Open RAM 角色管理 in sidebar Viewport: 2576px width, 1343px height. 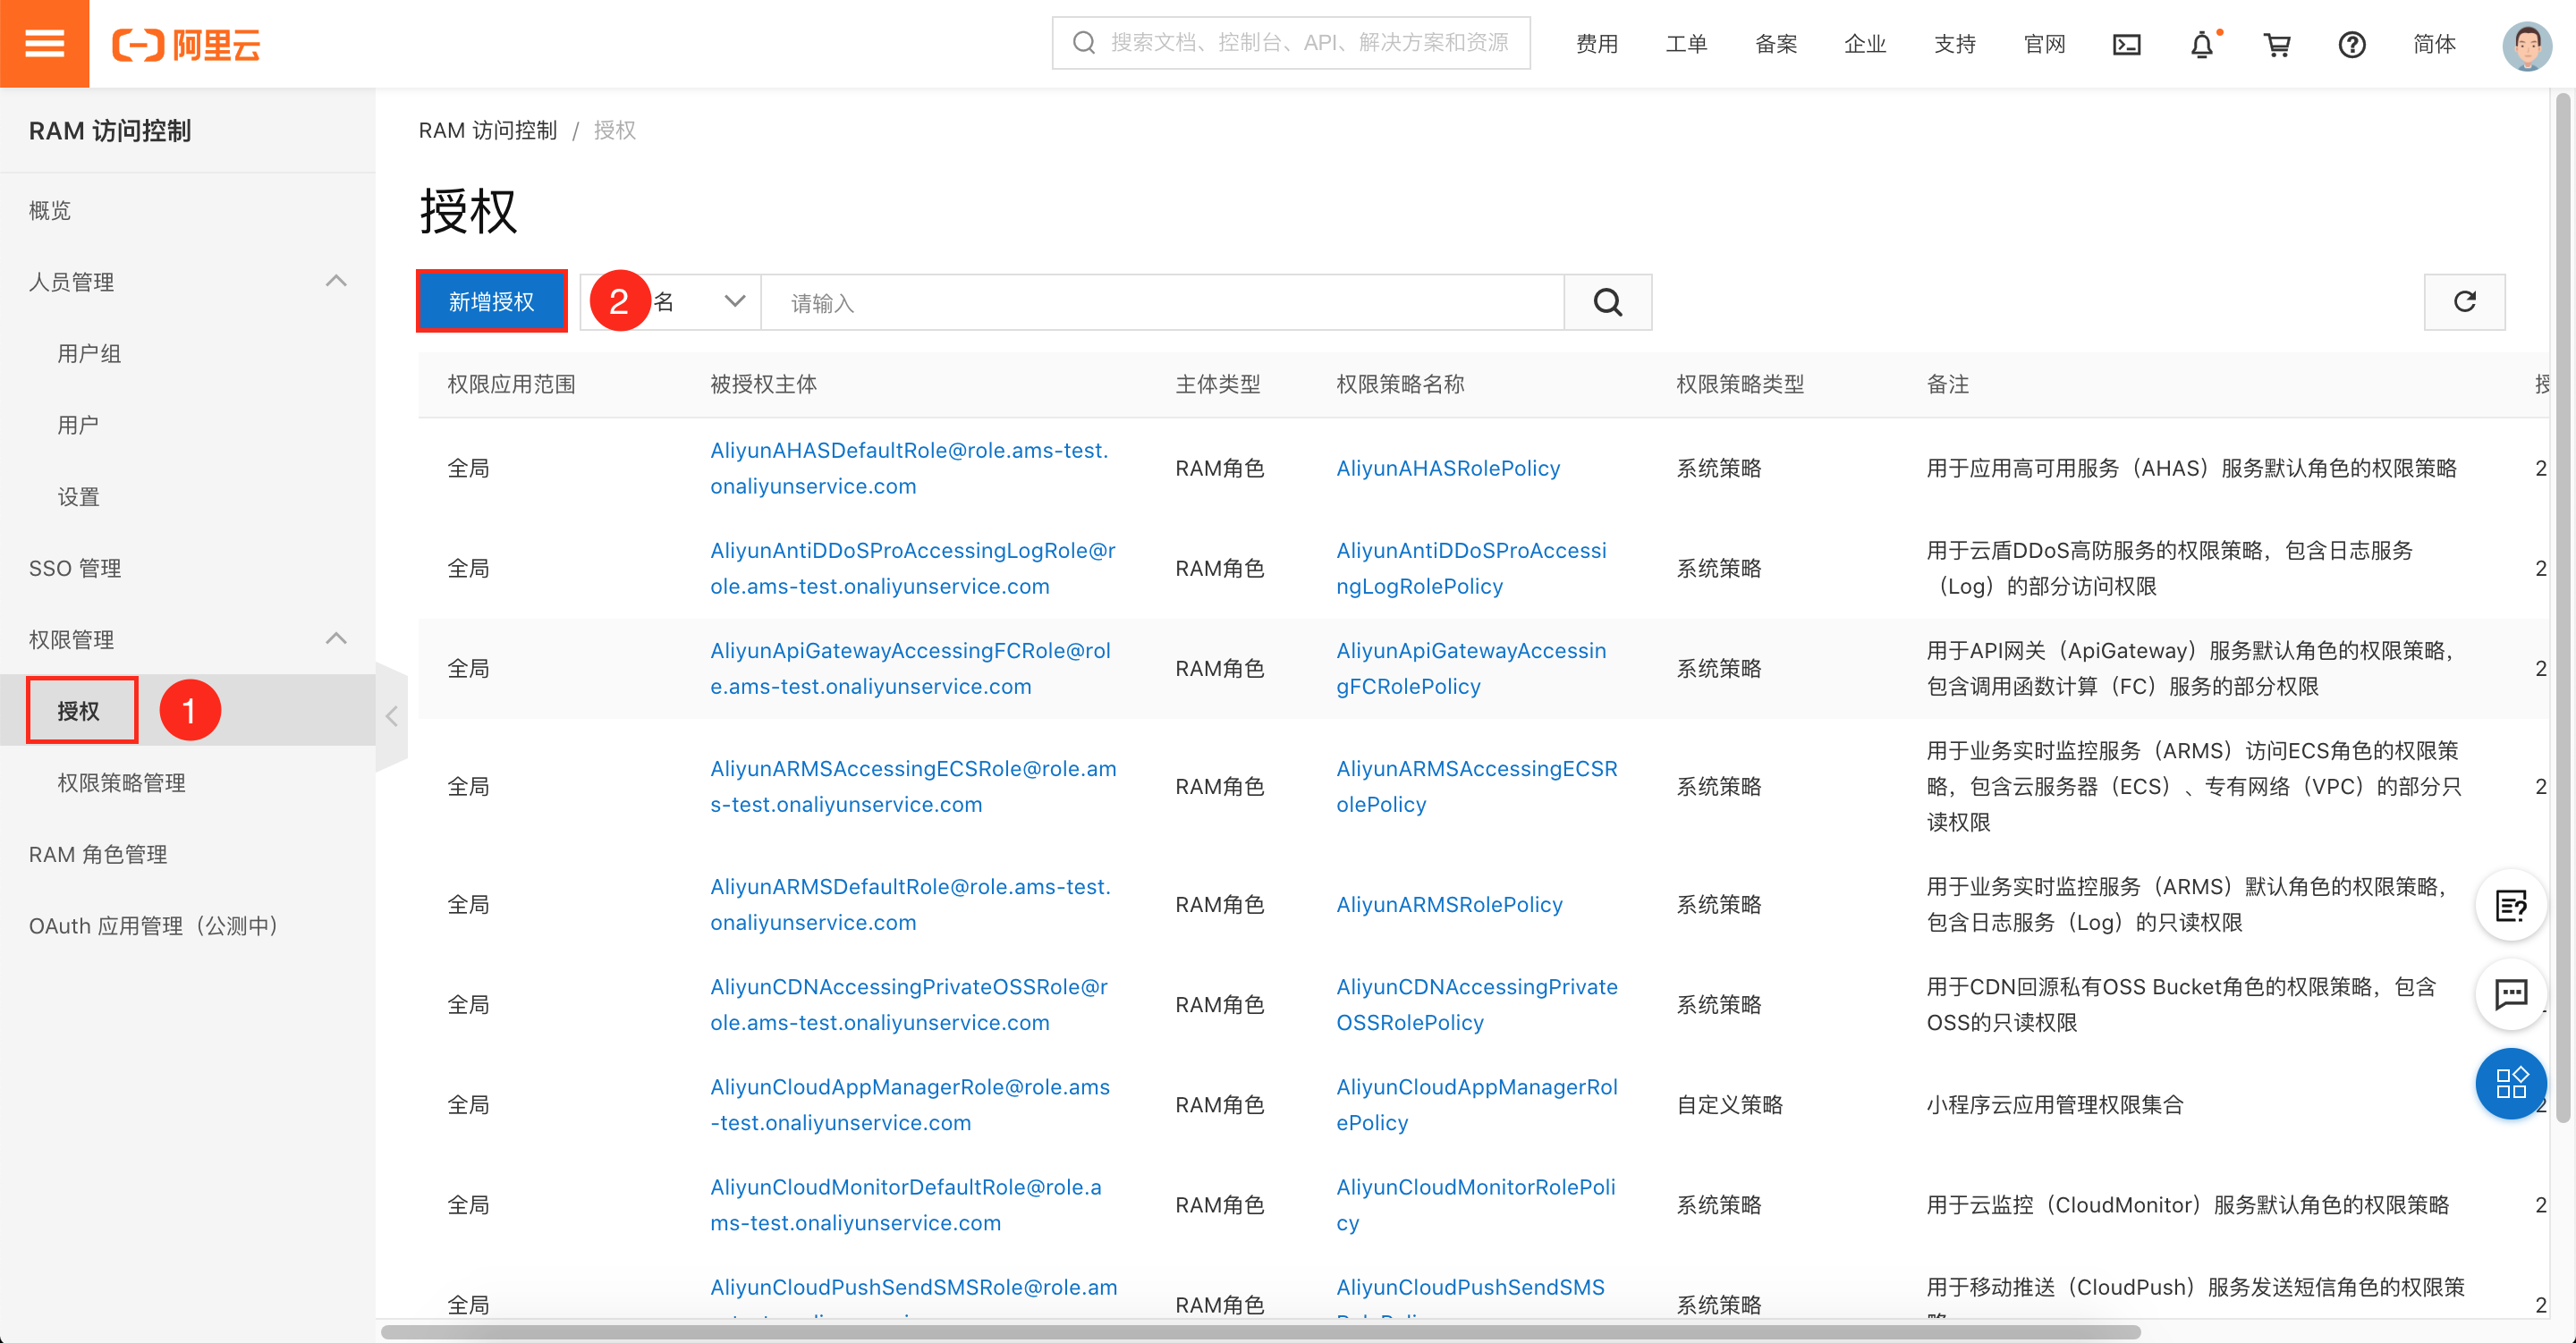tap(98, 855)
